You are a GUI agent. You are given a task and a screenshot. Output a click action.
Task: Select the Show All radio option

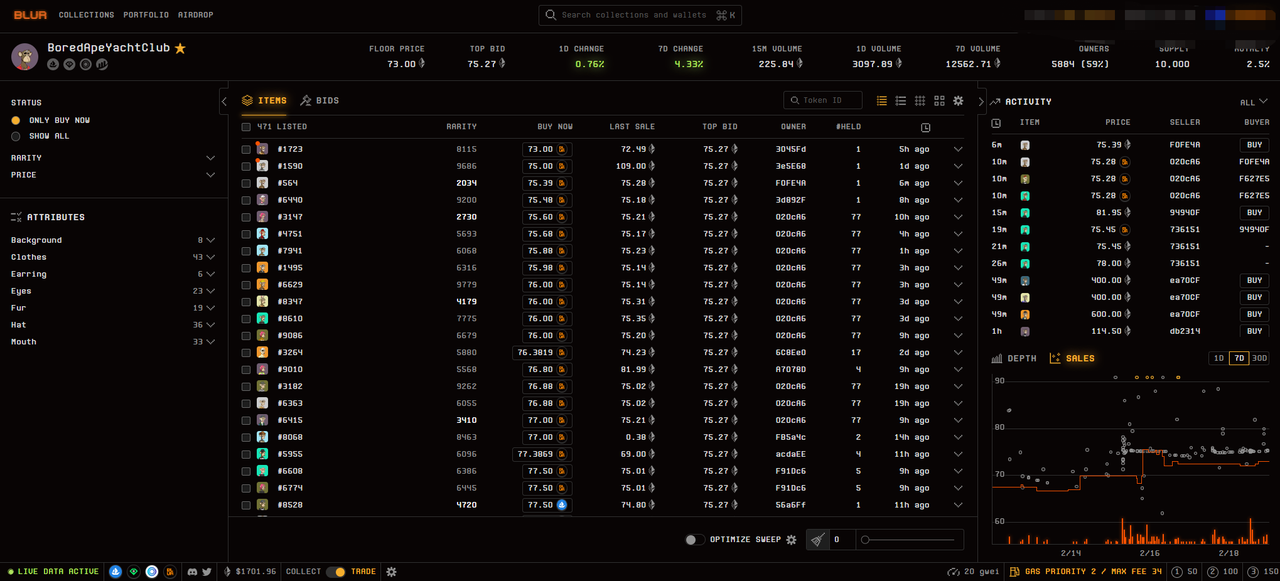tap(16, 136)
